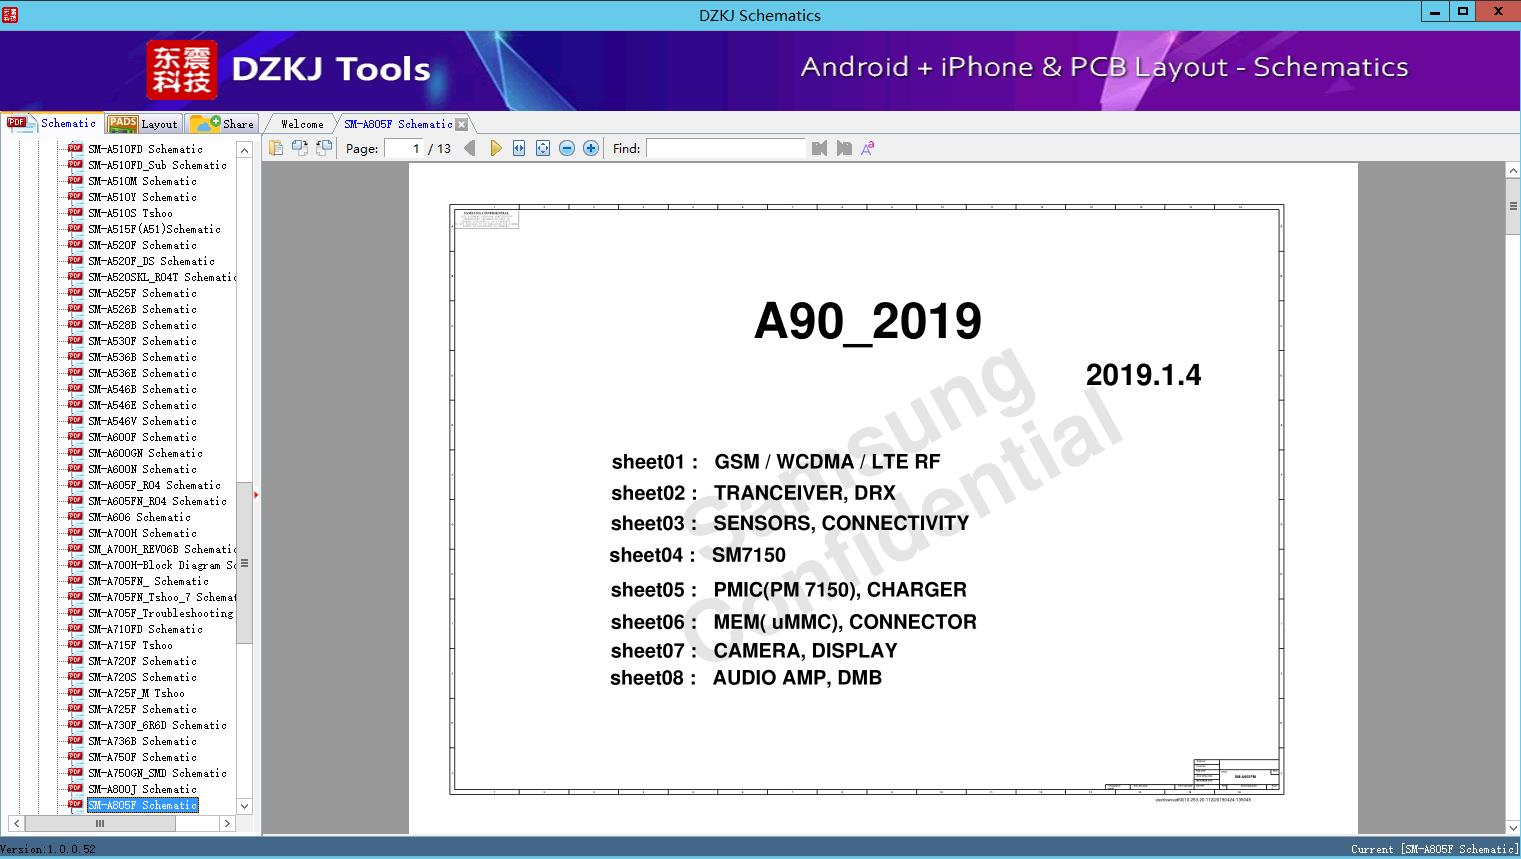Image resolution: width=1521 pixels, height=859 pixels.
Task: Click the second toolbar icon with arrow pages
Action: tap(300, 148)
